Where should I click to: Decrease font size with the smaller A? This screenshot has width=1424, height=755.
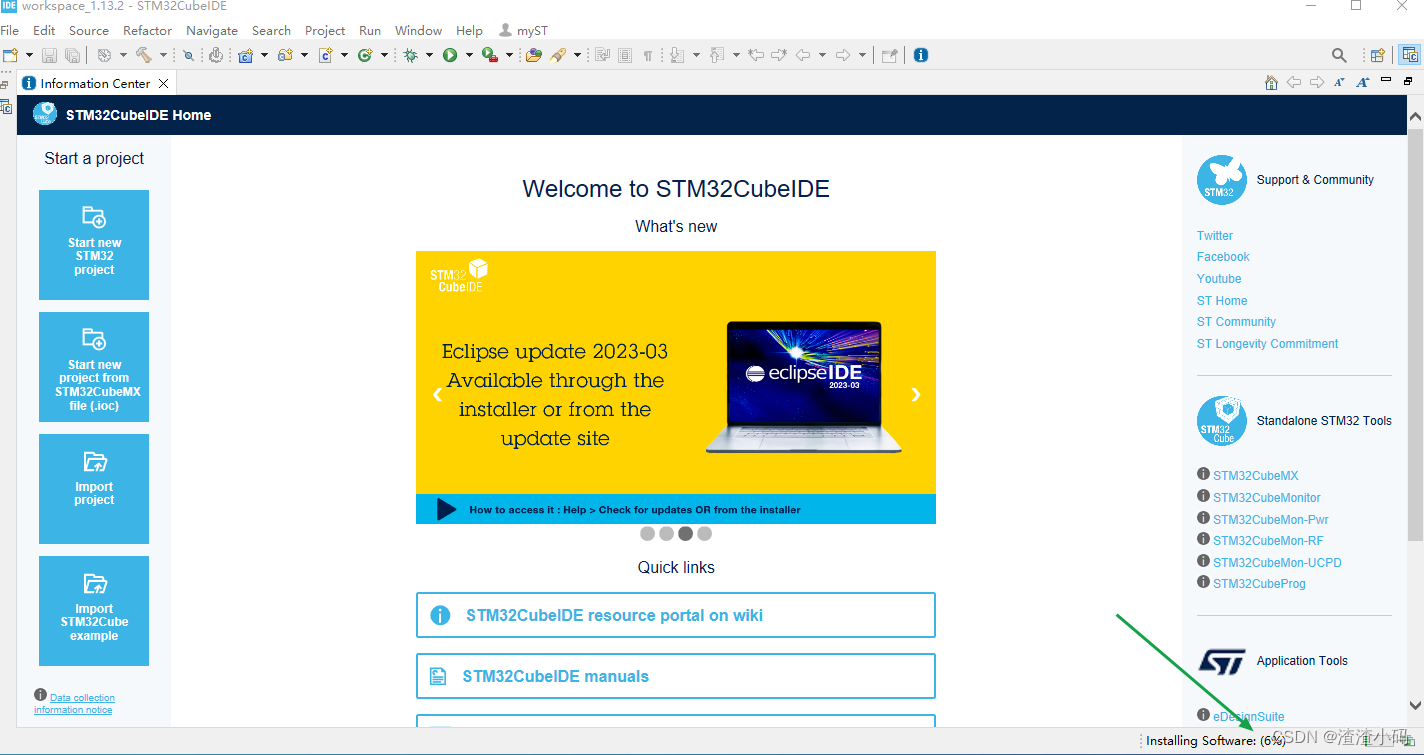coord(1339,83)
